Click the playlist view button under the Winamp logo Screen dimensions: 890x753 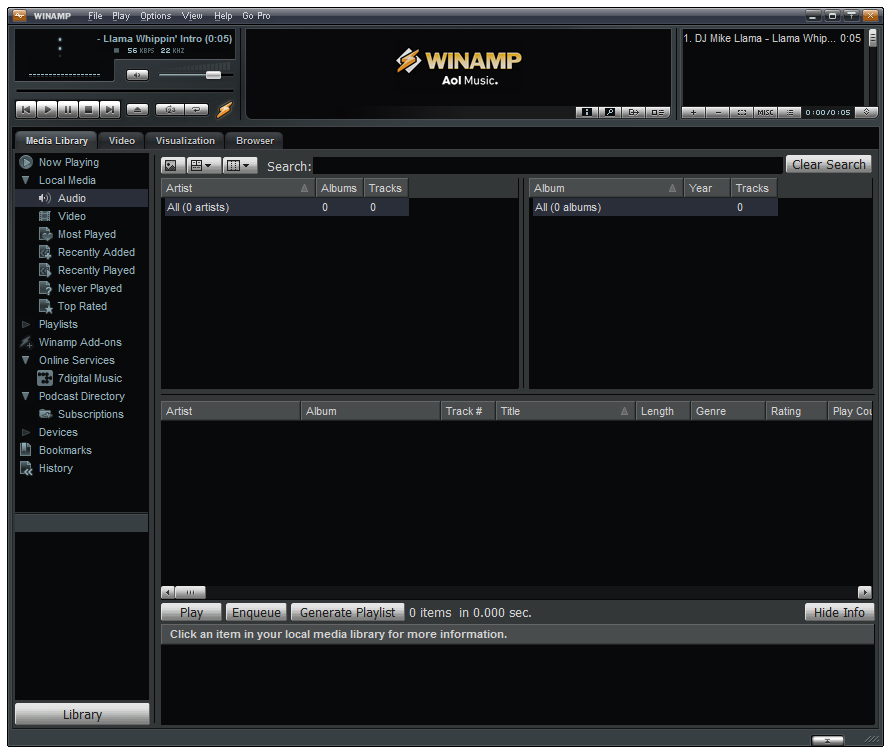[x=658, y=112]
